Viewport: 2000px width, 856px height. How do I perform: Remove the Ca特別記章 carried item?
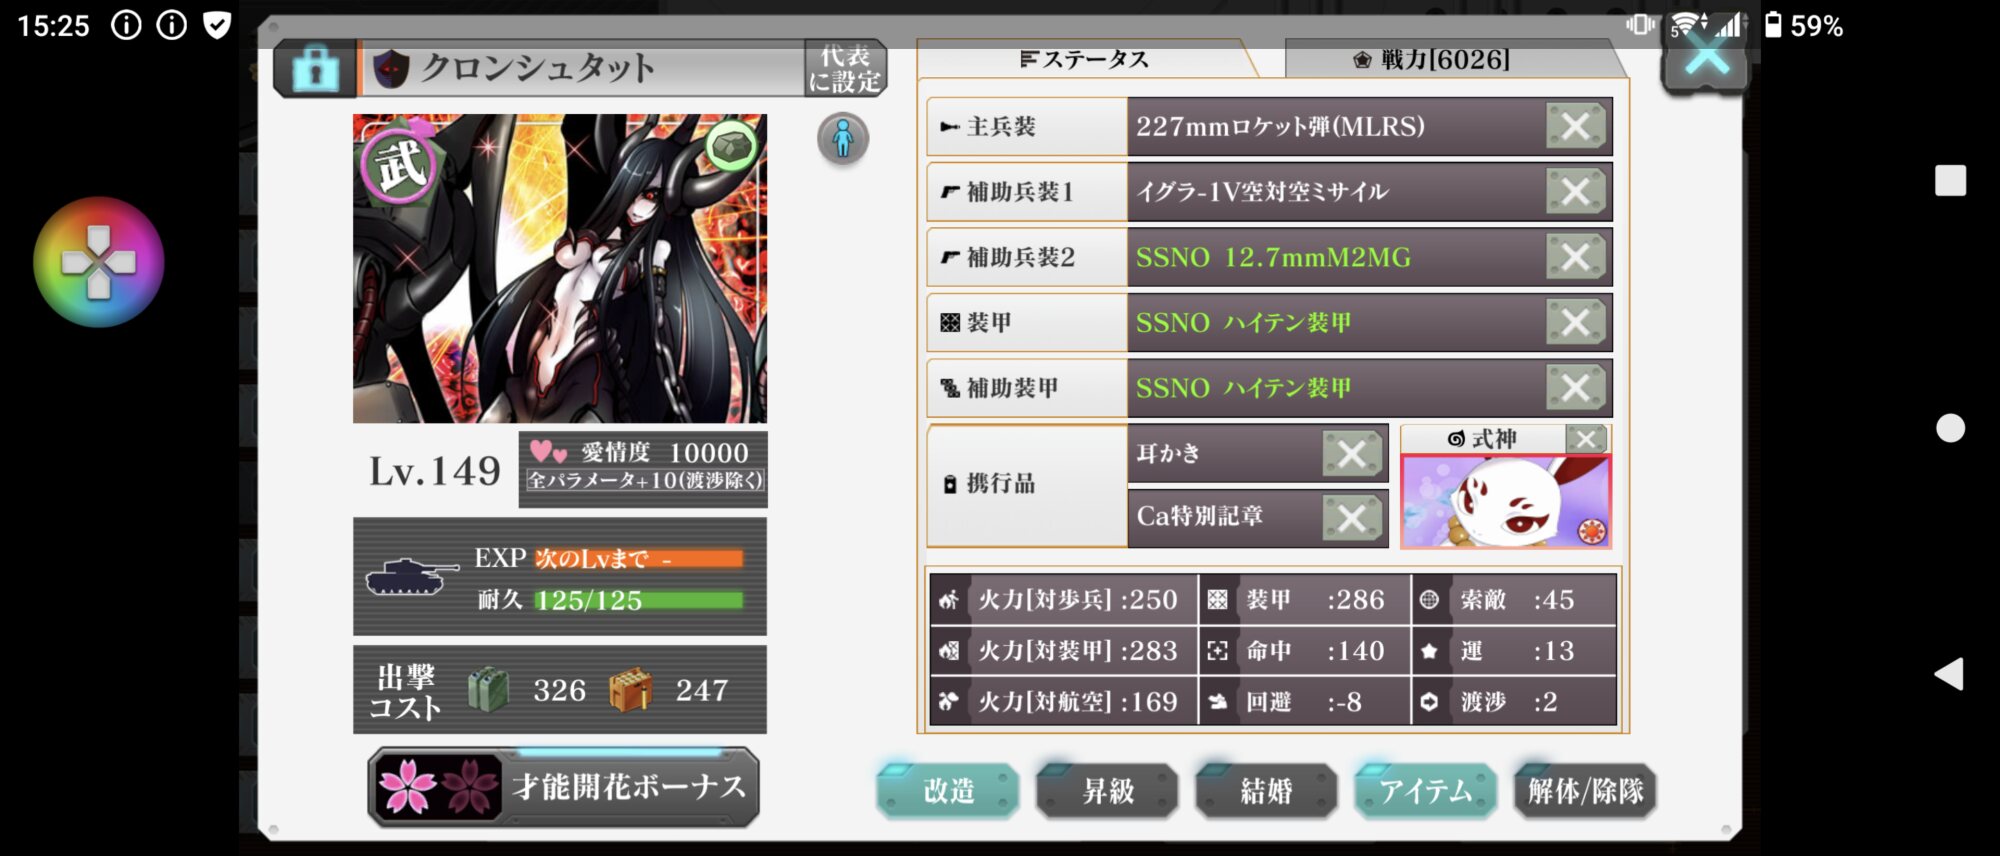1352,517
